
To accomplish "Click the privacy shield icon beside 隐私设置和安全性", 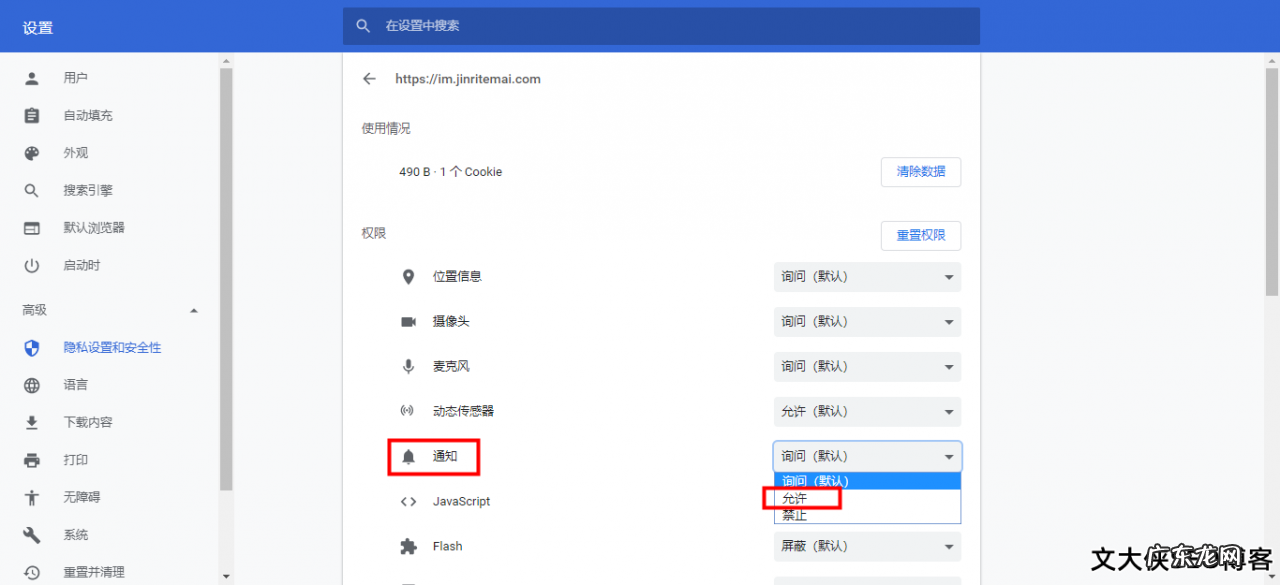I will coord(30,347).
